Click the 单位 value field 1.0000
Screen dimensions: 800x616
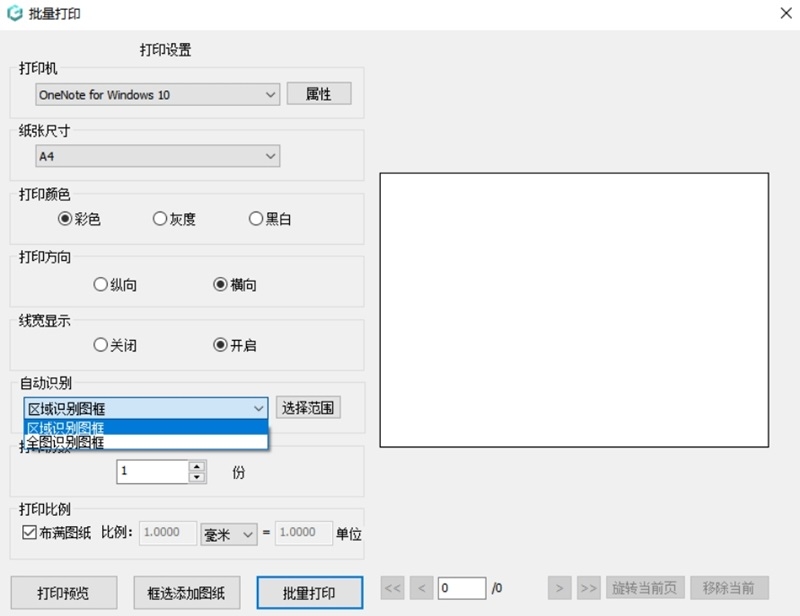304,533
